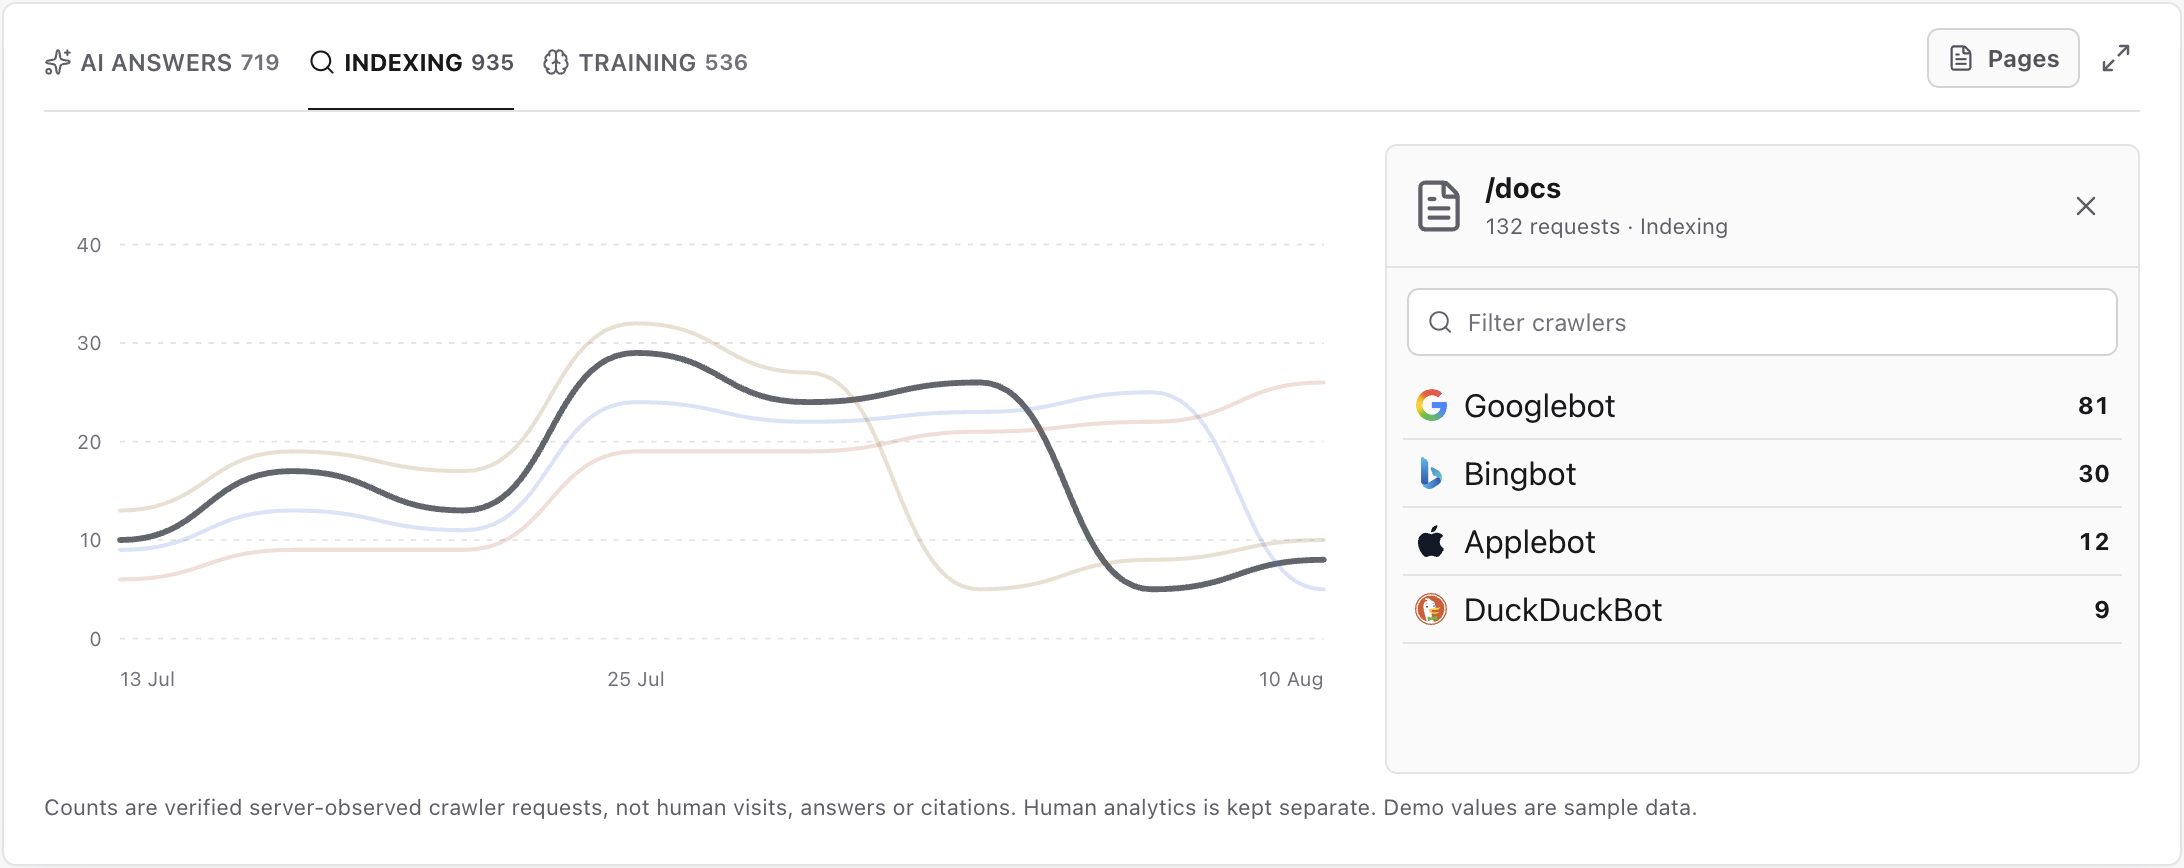Select the Googlebot crawler row
2184x868 pixels.
tap(1762, 405)
